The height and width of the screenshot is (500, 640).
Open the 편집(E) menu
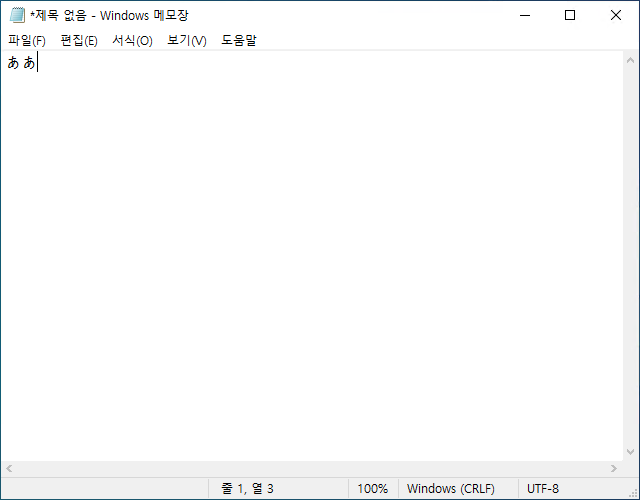coord(79,40)
